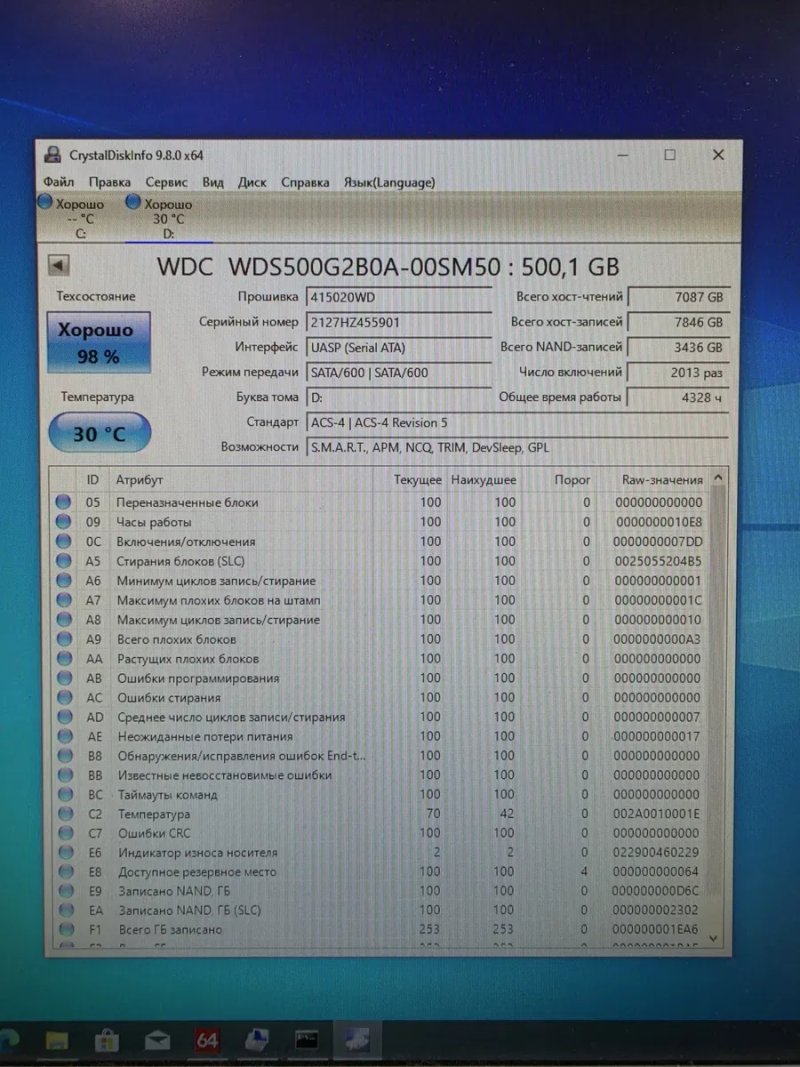Click the 2013 раз power-on count
Screen dimensions: 800x1067
coord(678,373)
